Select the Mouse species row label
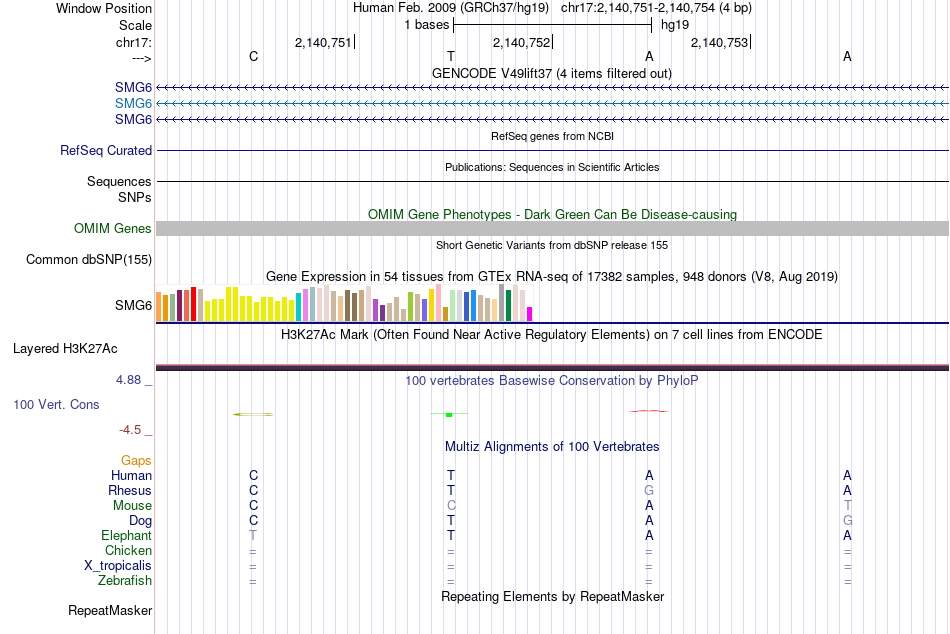The height and width of the screenshot is (634, 950). 132,506
